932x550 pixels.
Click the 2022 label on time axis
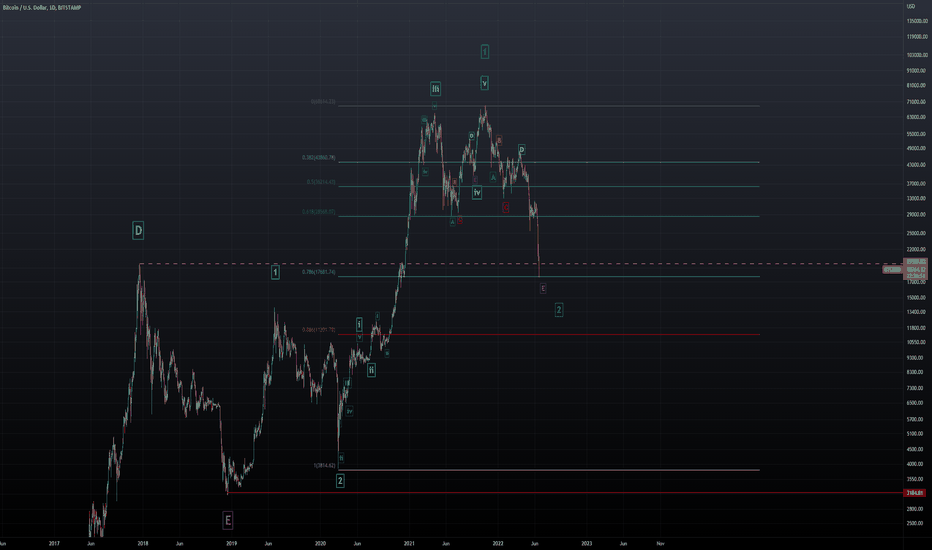pyautogui.click(x=498, y=543)
